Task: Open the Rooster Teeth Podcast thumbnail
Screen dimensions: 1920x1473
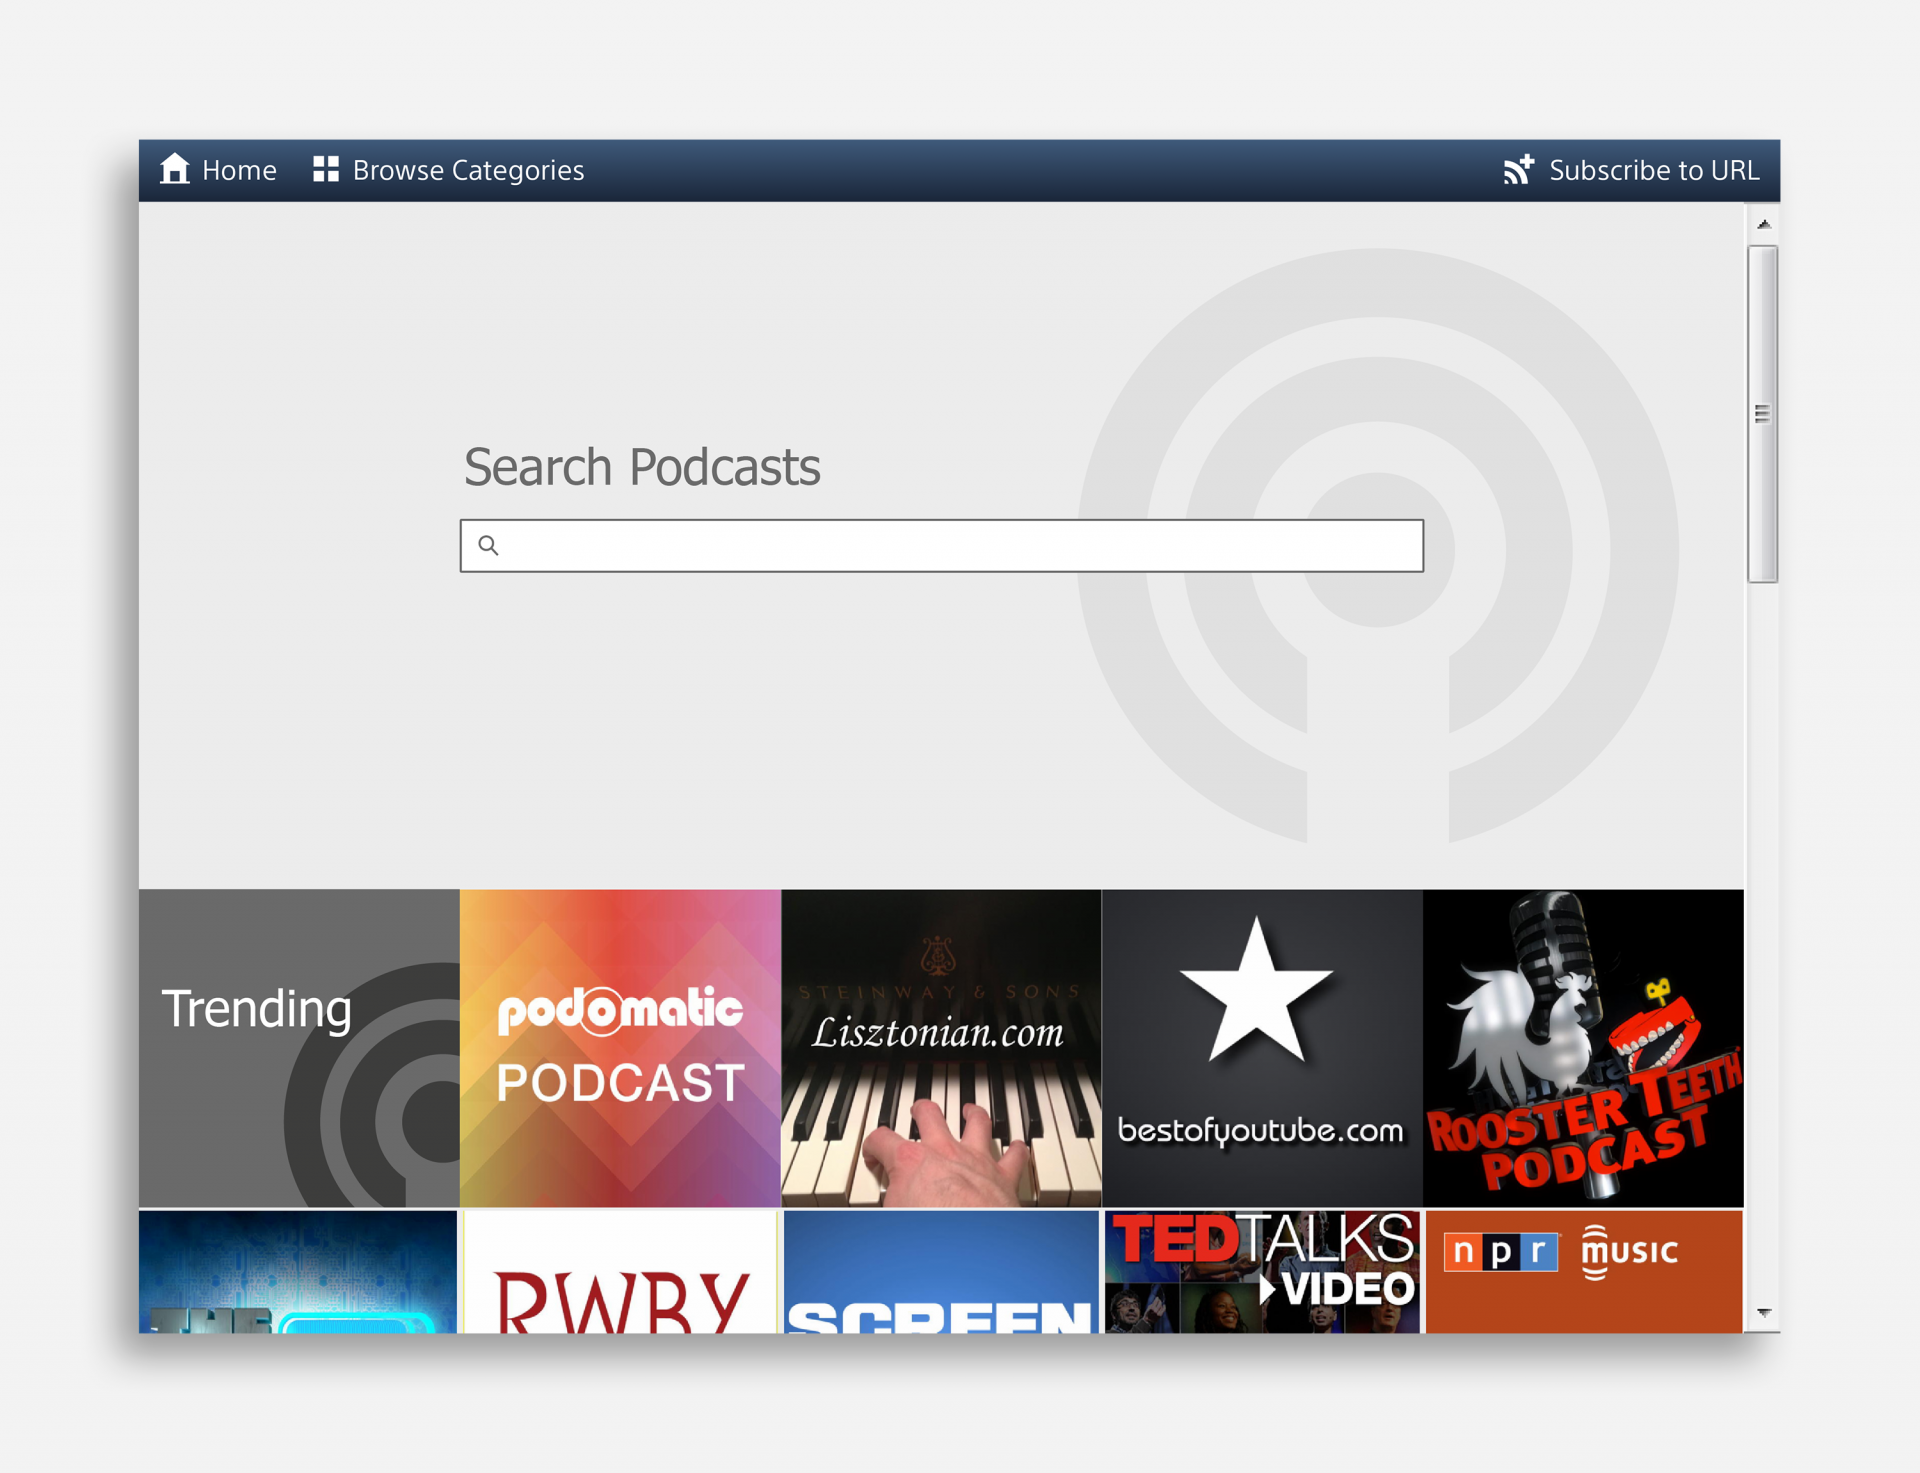Action: pos(1583,1048)
